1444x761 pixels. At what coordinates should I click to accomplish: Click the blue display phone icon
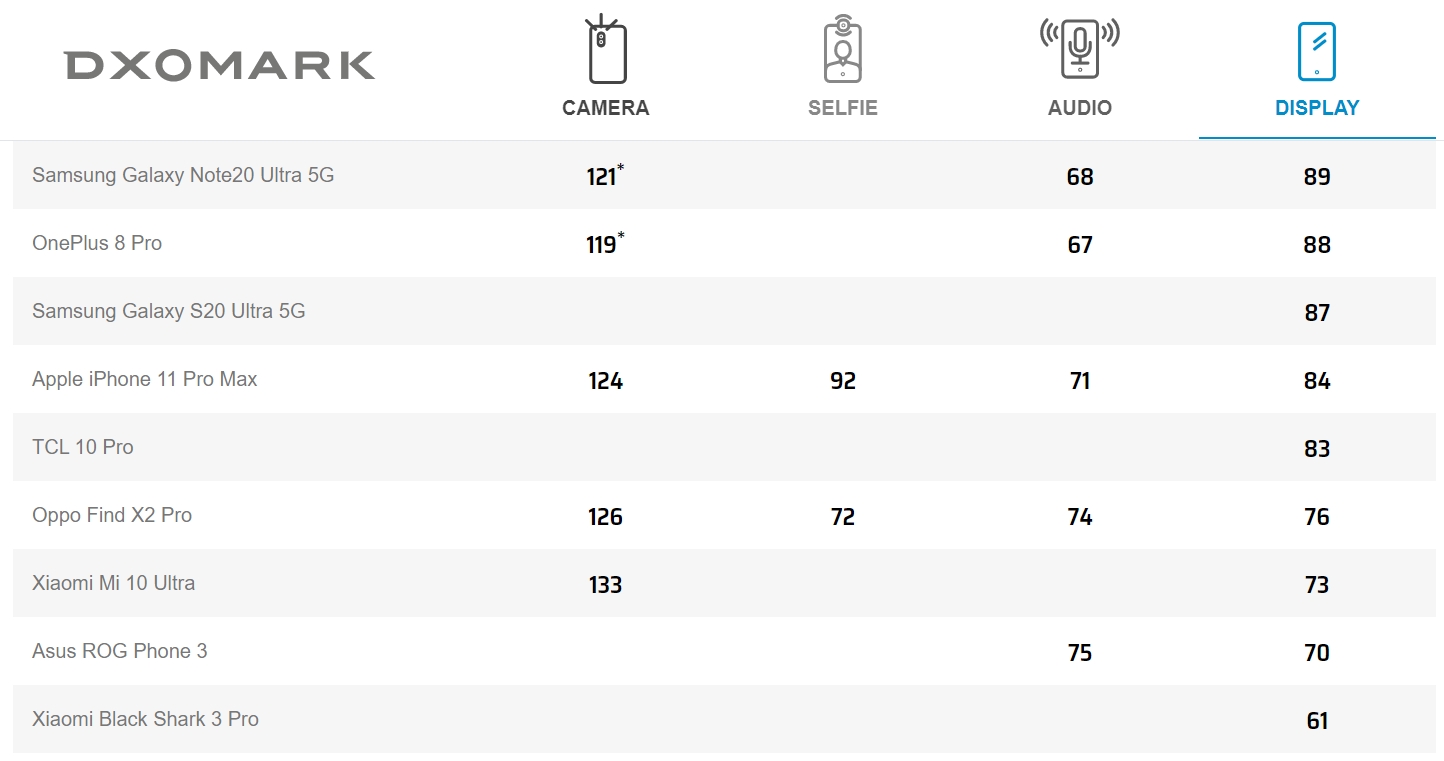pyautogui.click(x=1317, y=52)
